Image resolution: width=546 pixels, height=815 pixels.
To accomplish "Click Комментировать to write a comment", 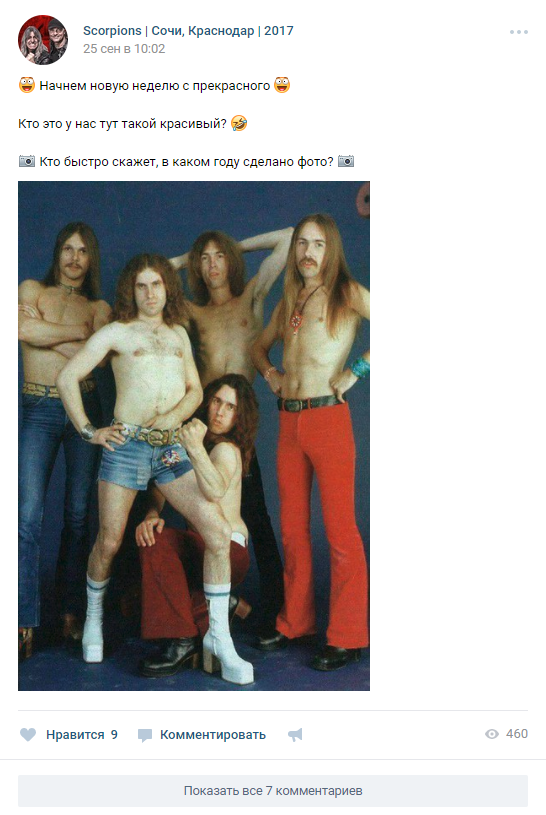I will click(x=213, y=734).
